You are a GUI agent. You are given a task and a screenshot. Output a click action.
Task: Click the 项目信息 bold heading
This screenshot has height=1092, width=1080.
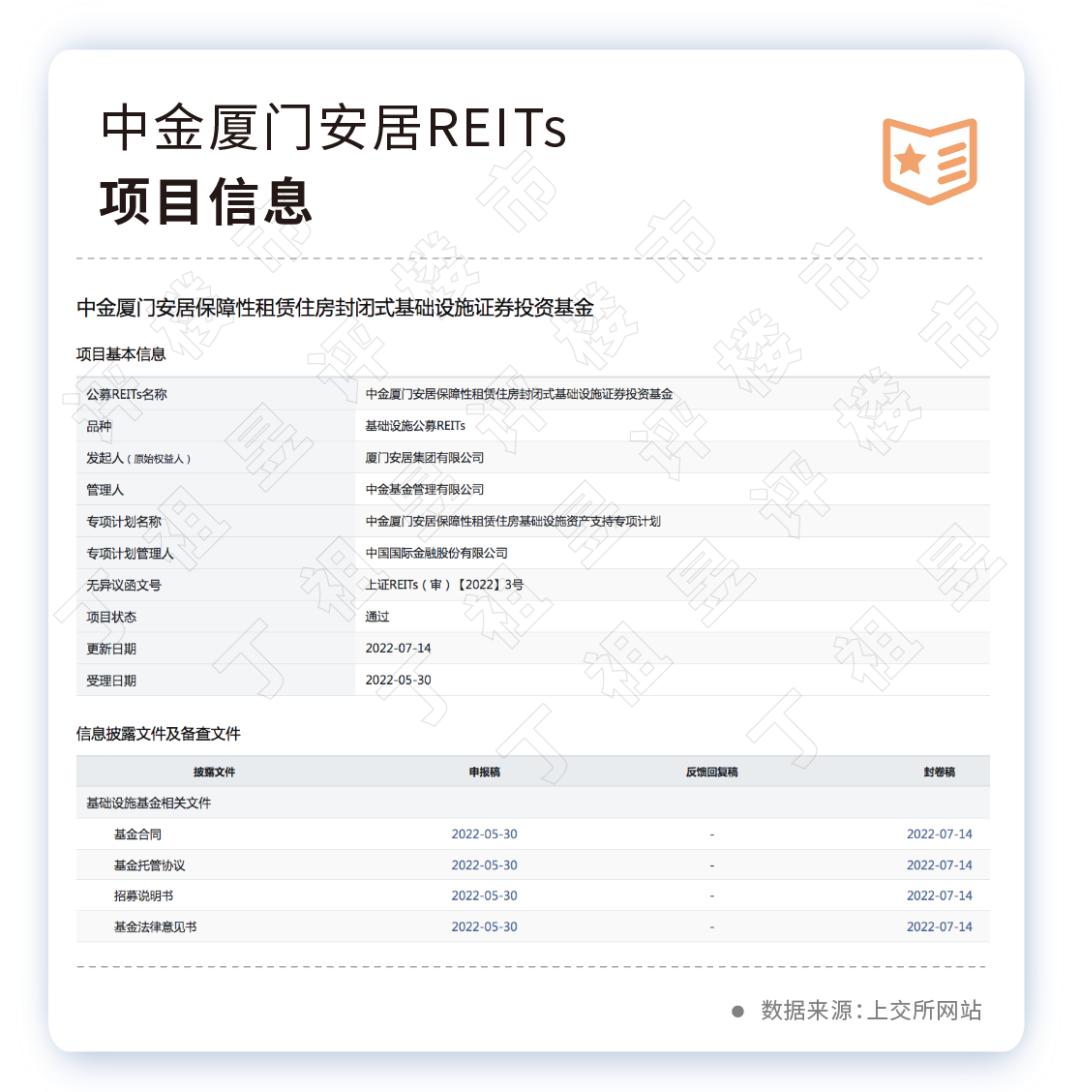tap(206, 201)
